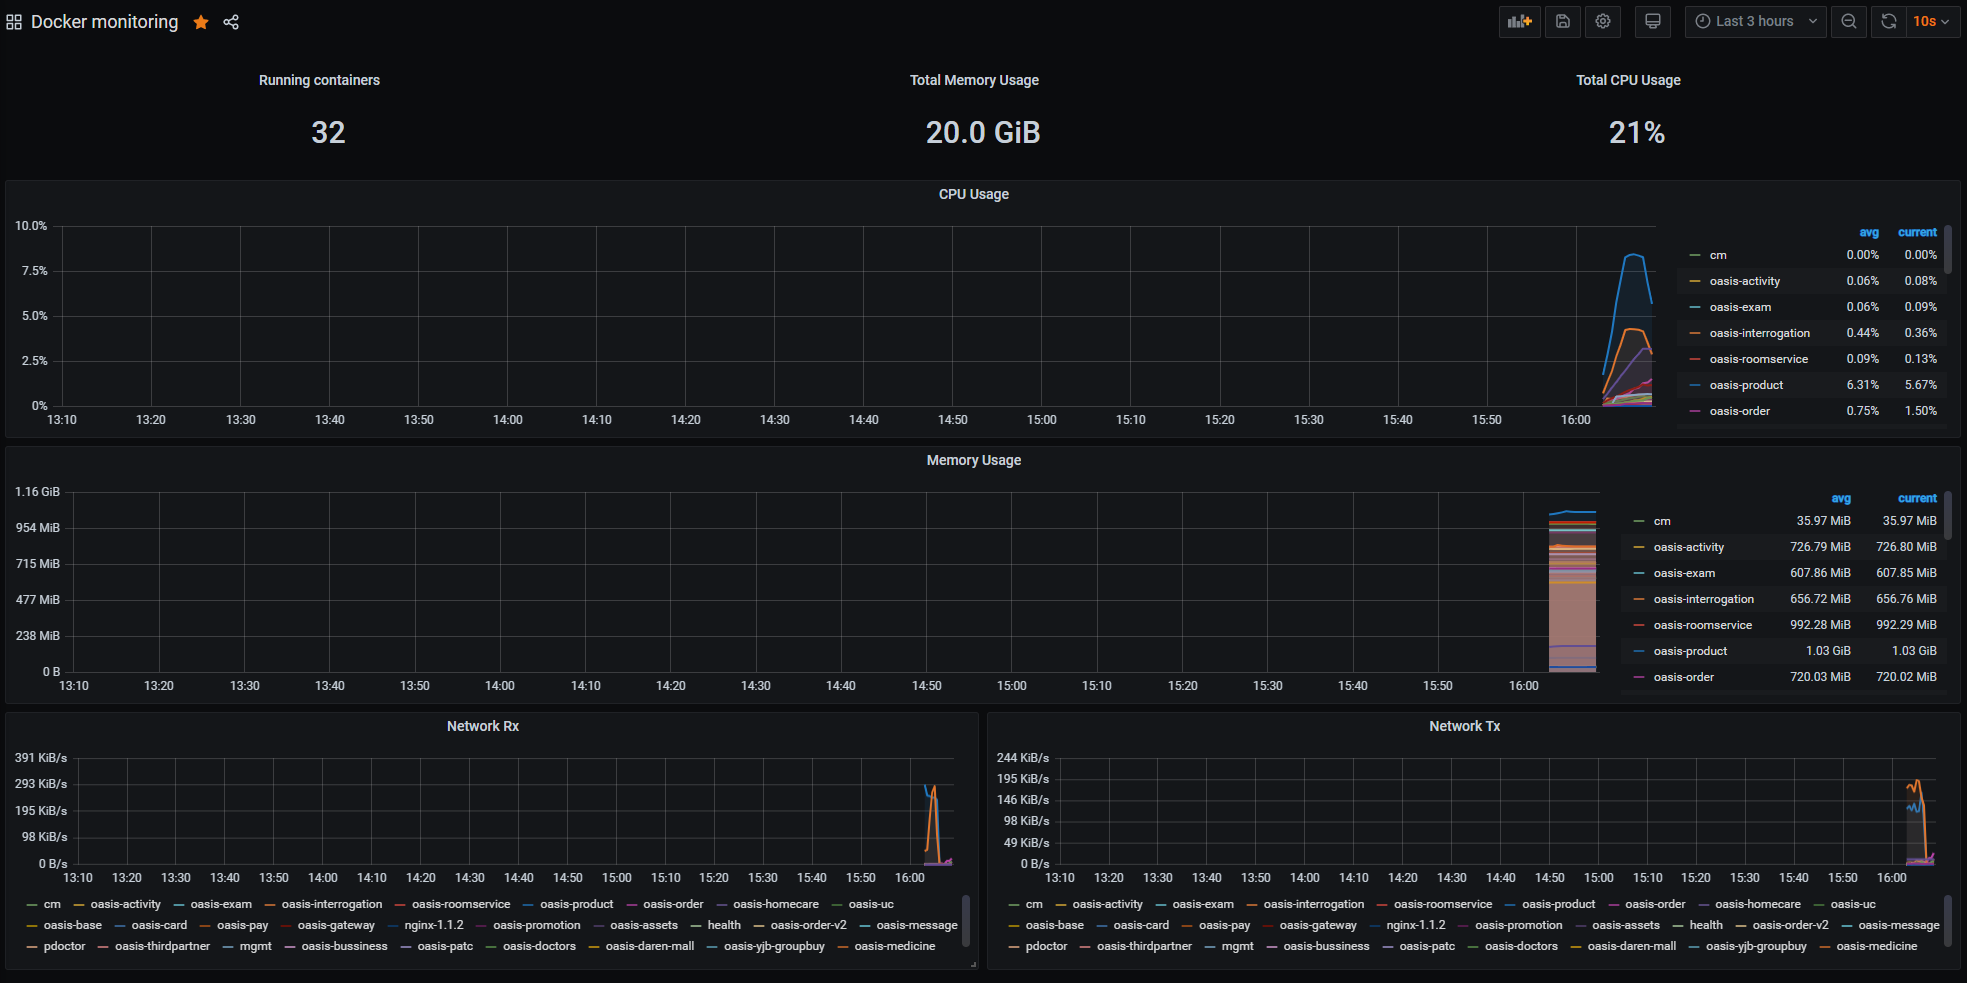This screenshot has width=1967, height=983.
Task: Toggle oasis-roomservice series in CPU legend
Action: click(x=1758, y=359)
